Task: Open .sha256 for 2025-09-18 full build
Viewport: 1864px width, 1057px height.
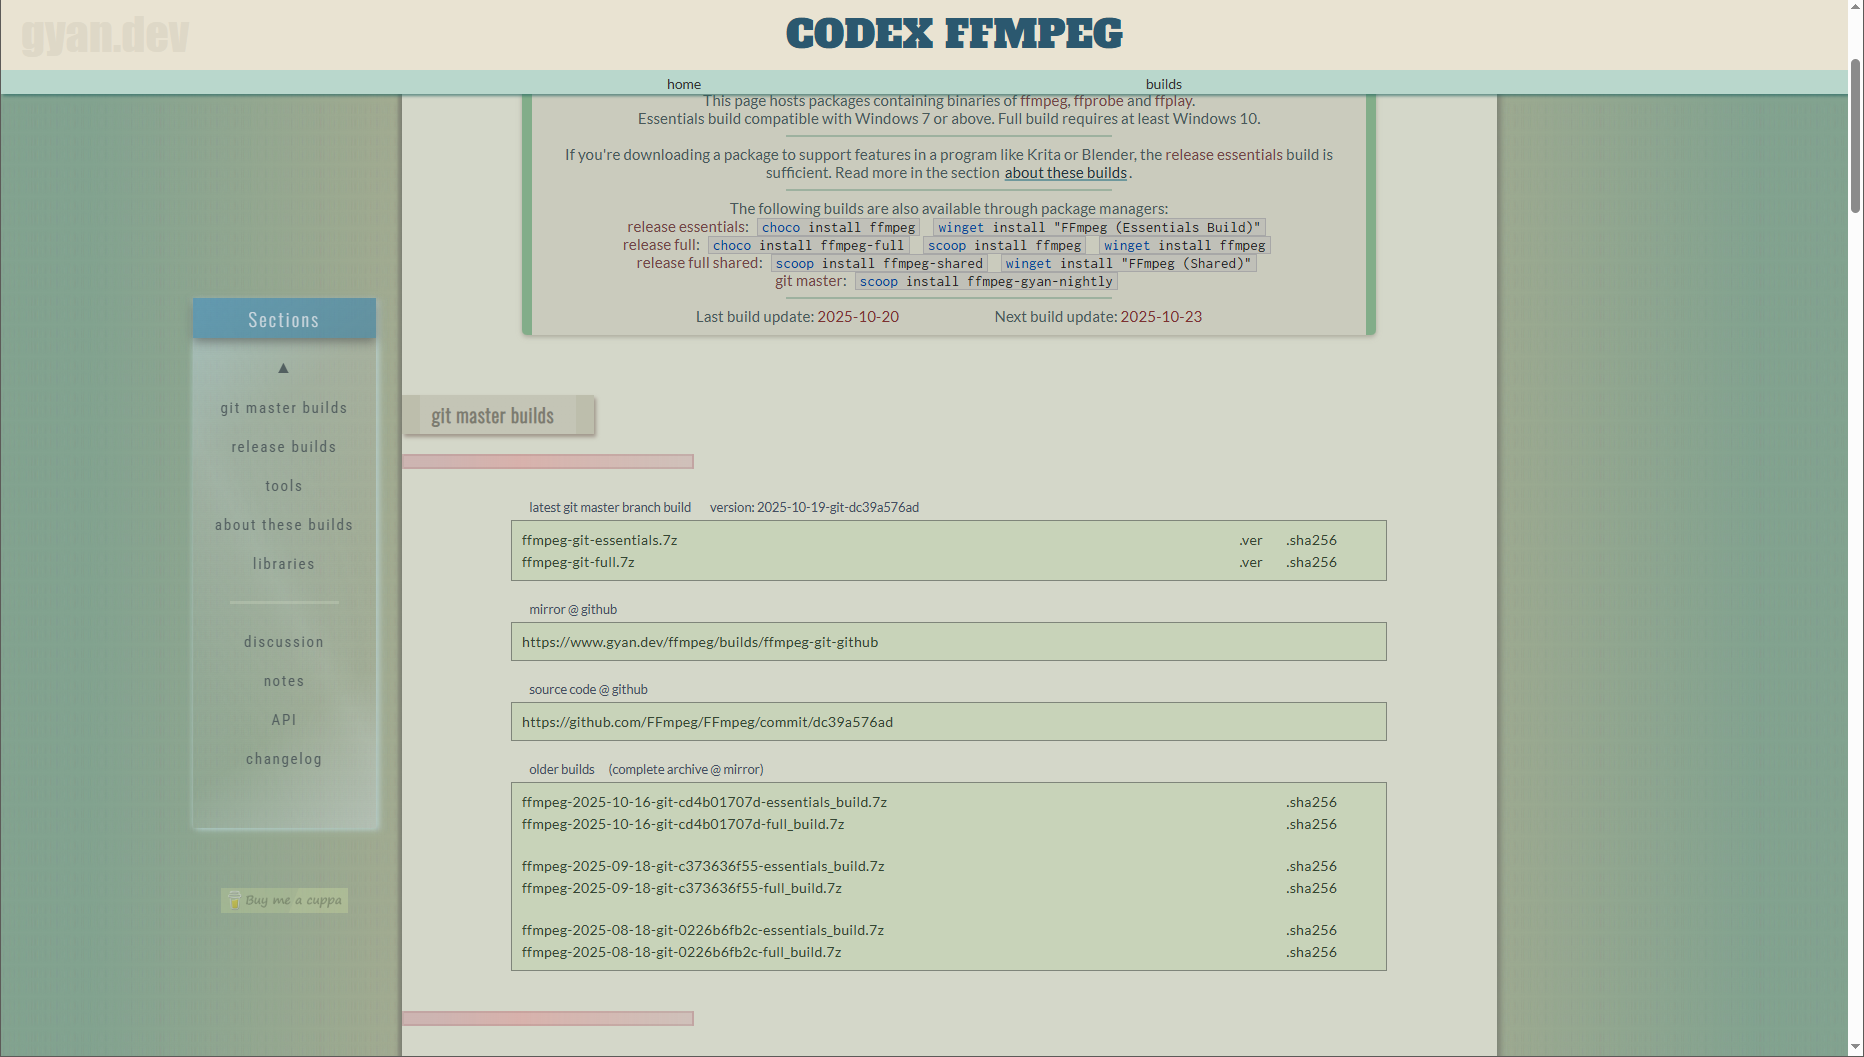Action: (1312, 888)
